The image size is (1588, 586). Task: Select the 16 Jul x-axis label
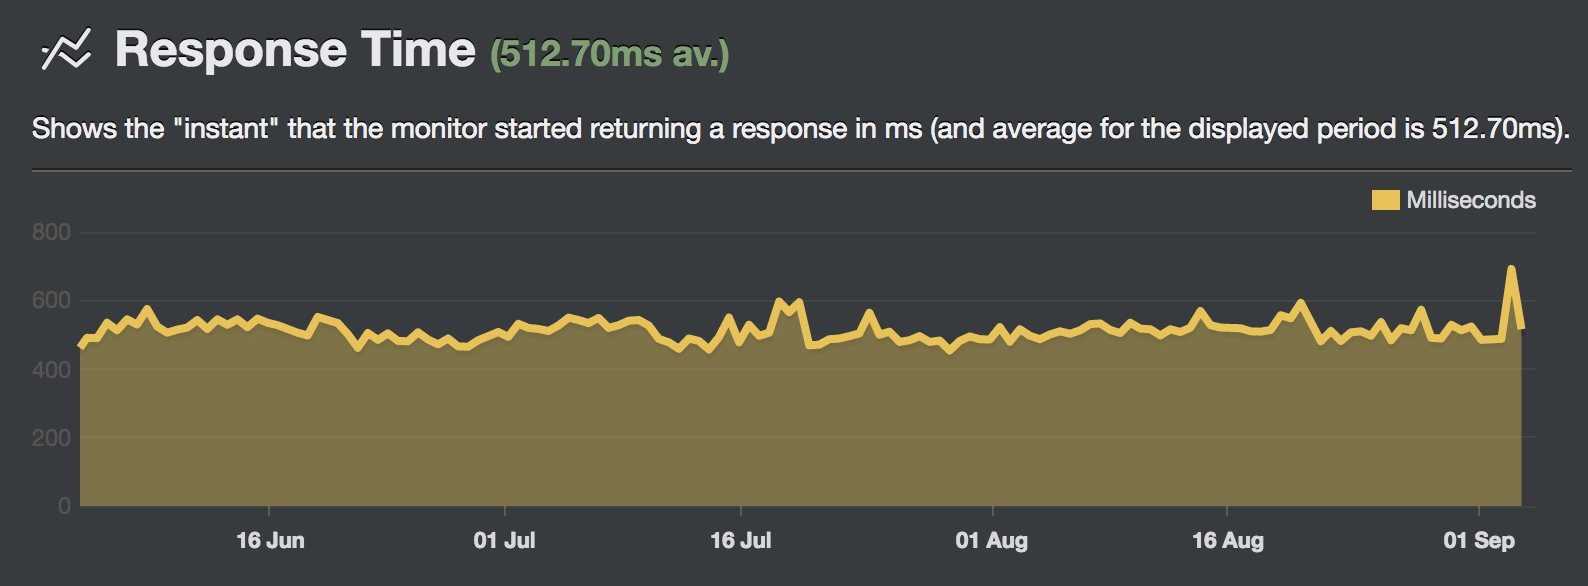pyautogui.click(x=741, y=541)
